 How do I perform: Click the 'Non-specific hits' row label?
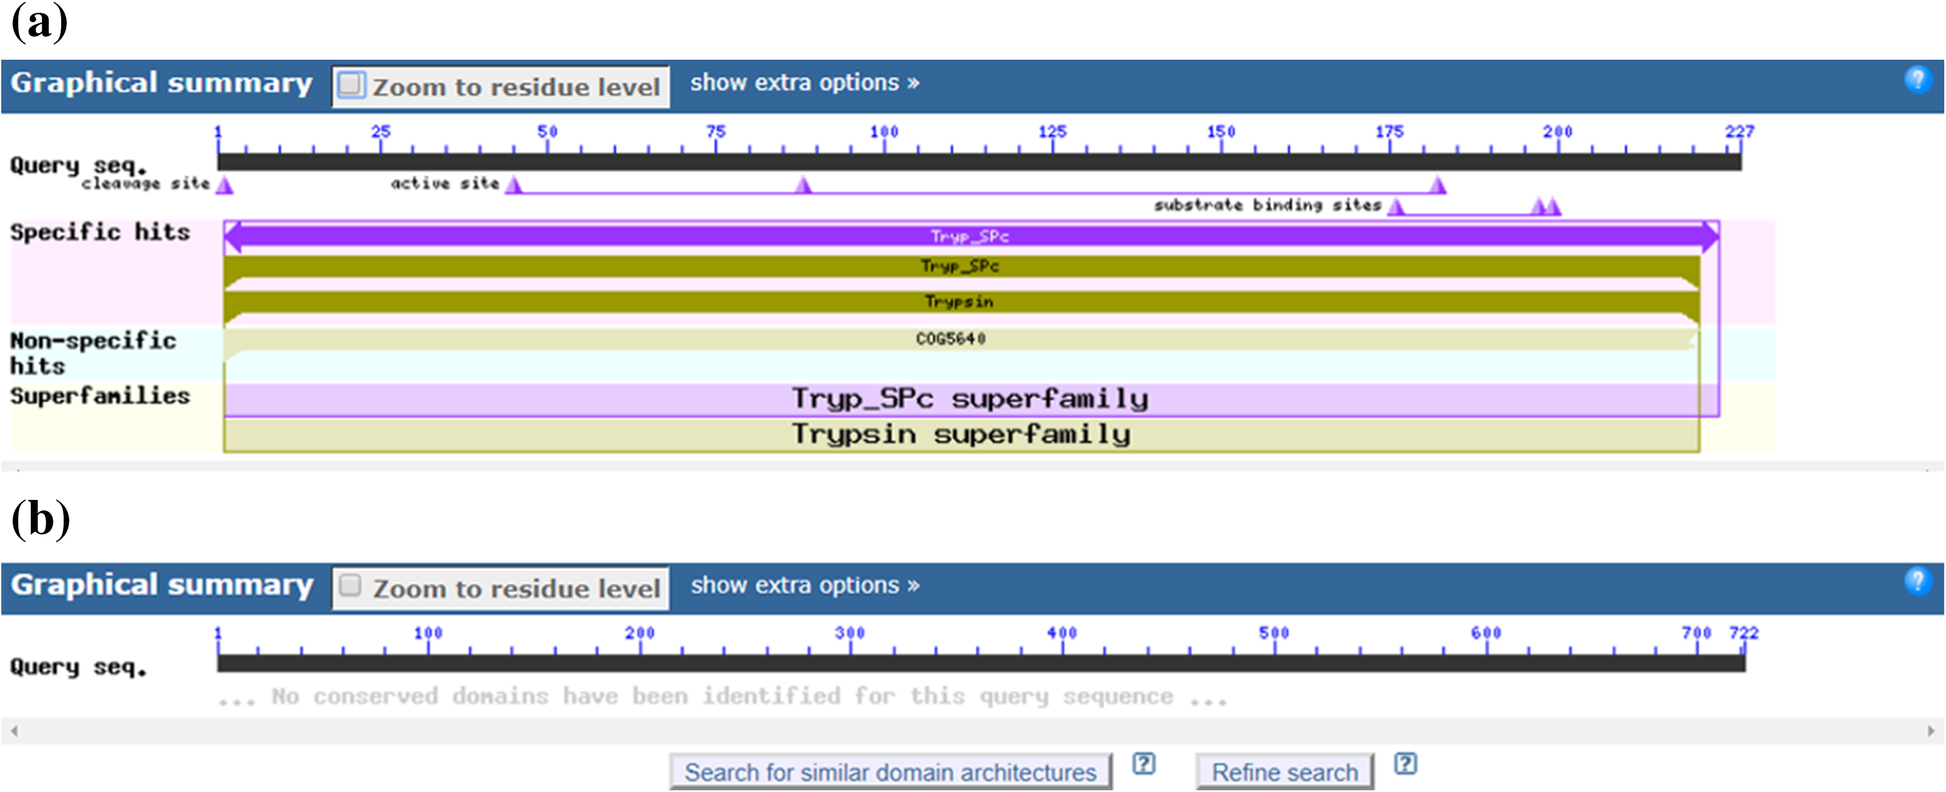(93, 353)
